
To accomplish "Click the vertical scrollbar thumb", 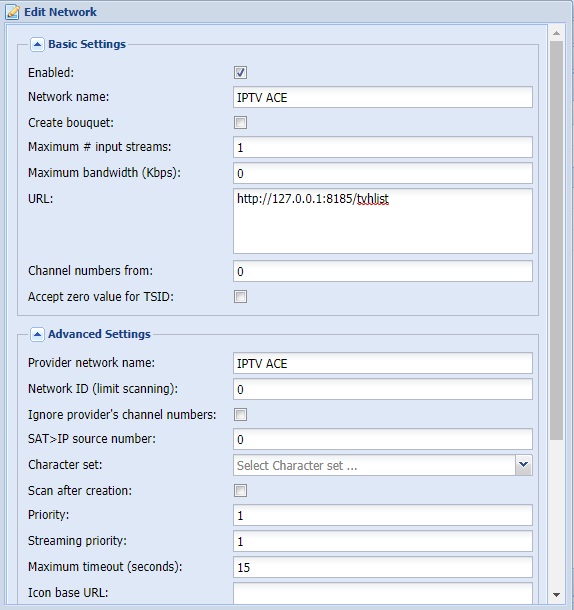I will pyautogui.click(x=556, y=240).
